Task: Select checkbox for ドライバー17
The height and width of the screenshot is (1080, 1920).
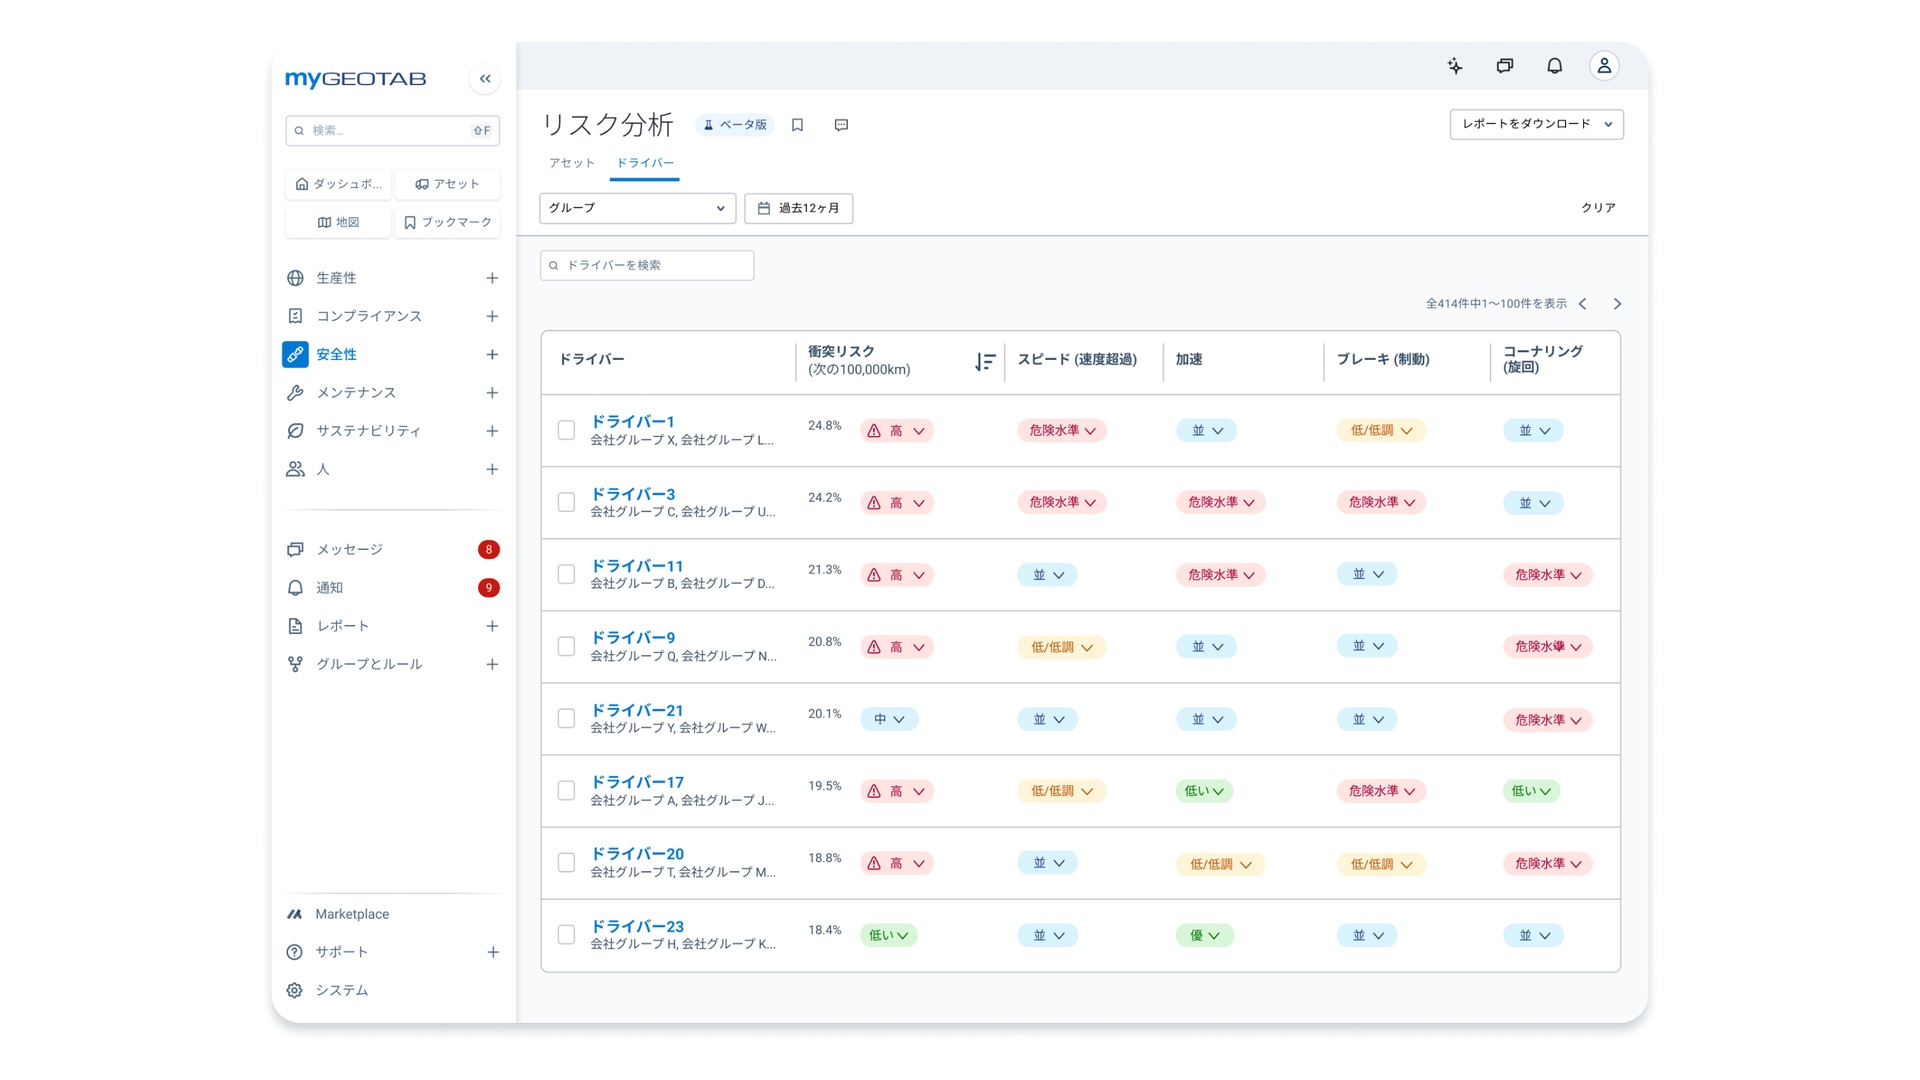Action: pos(566,790)
